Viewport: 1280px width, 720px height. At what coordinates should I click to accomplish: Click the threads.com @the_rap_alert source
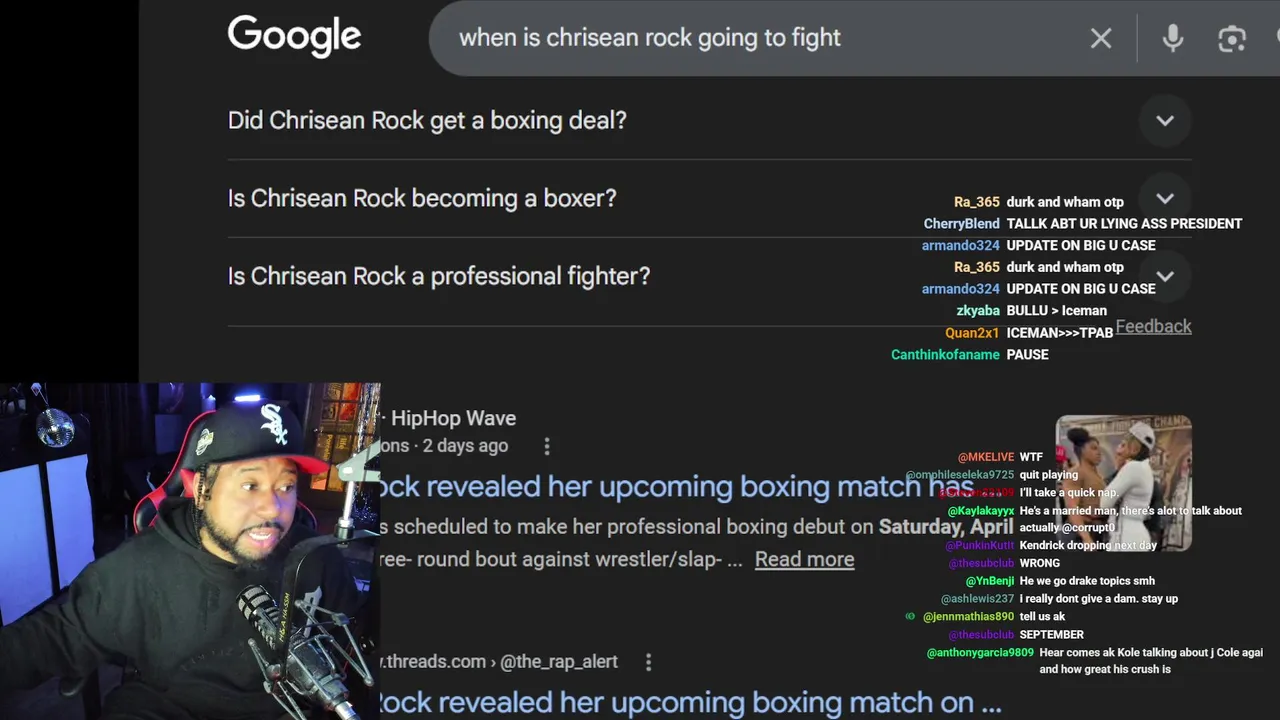click(x=500, y=662)
